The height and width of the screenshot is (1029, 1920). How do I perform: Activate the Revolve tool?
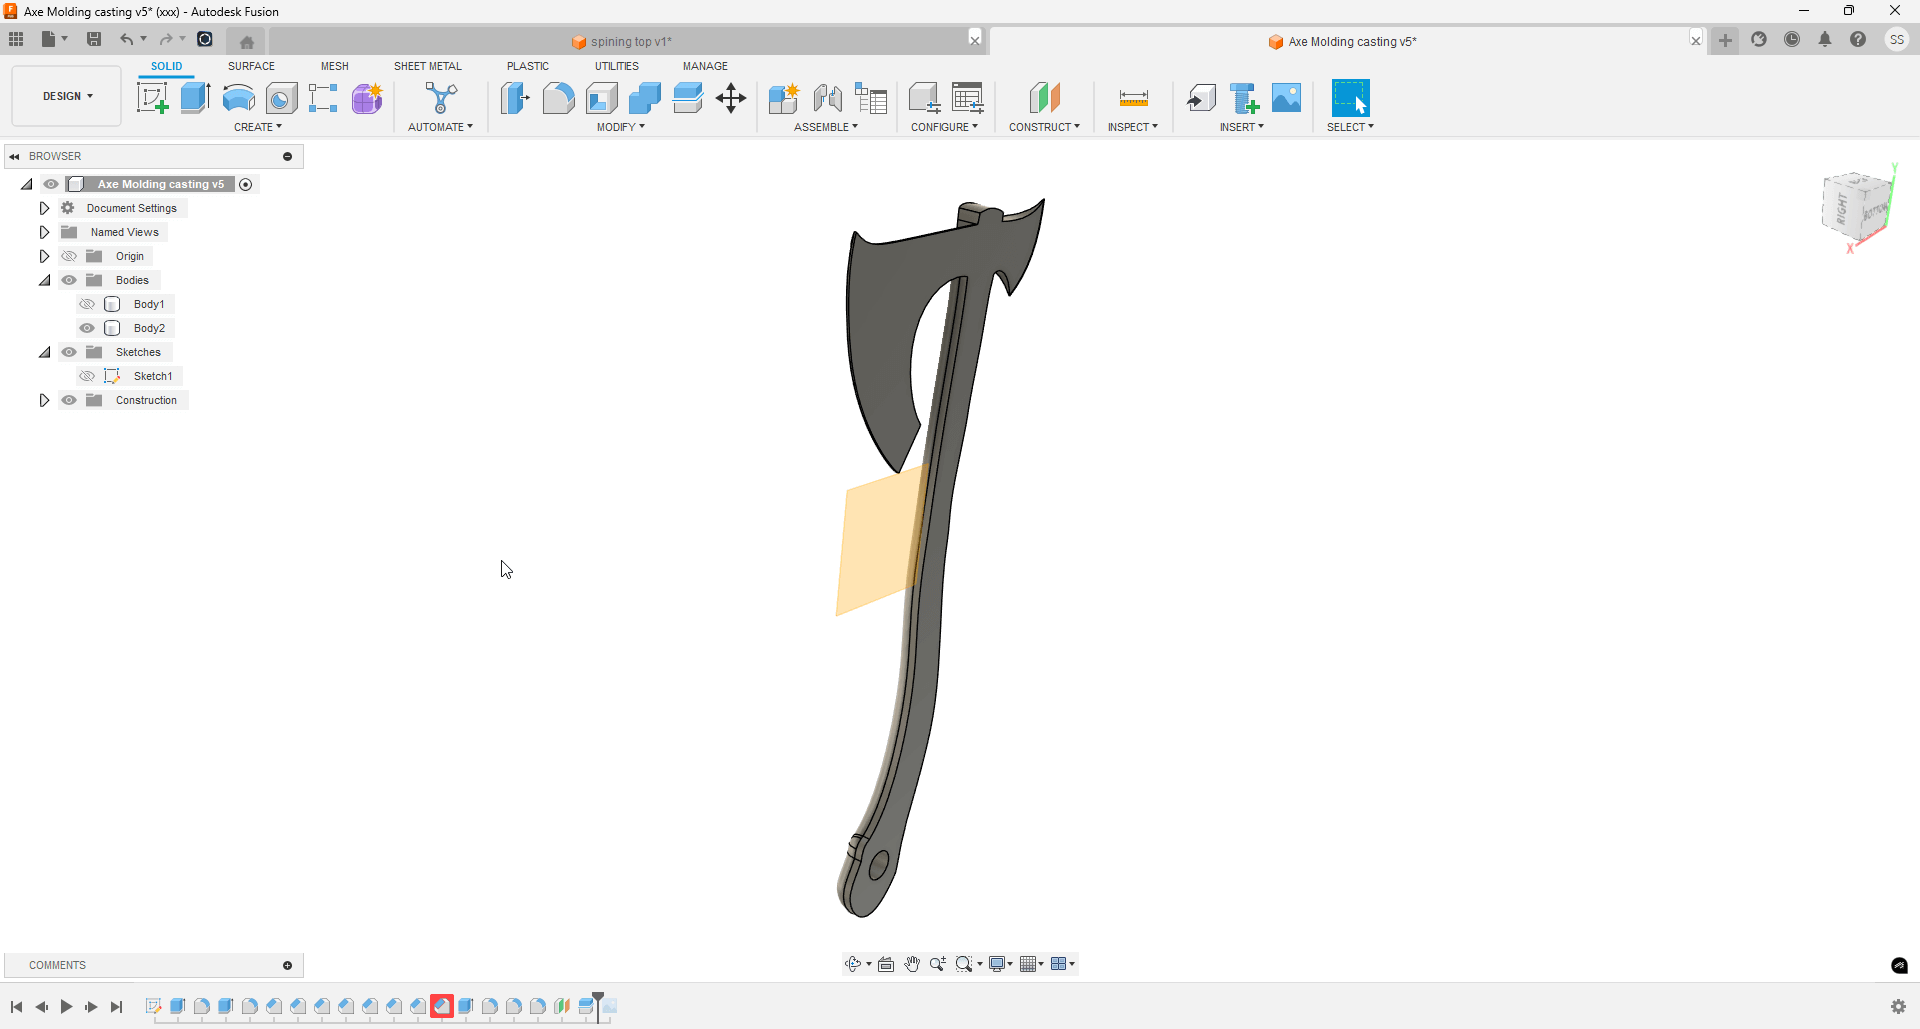pyautogui.click(x=238, y=98)
